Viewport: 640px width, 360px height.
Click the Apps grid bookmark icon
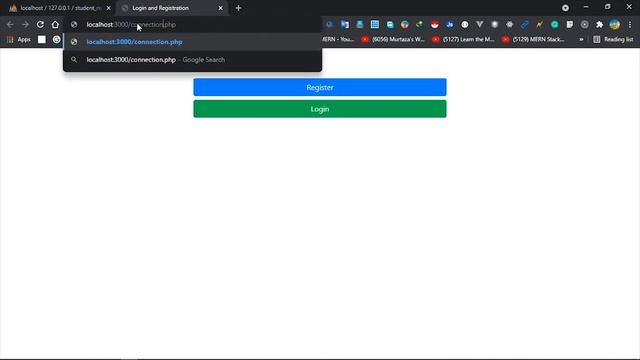pos(10,40)
